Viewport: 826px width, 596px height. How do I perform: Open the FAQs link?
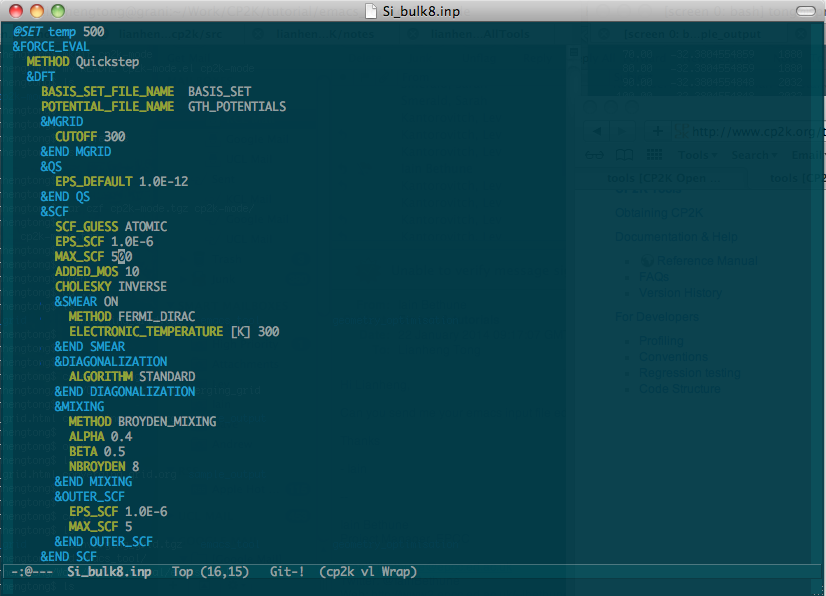pos(654,277)
